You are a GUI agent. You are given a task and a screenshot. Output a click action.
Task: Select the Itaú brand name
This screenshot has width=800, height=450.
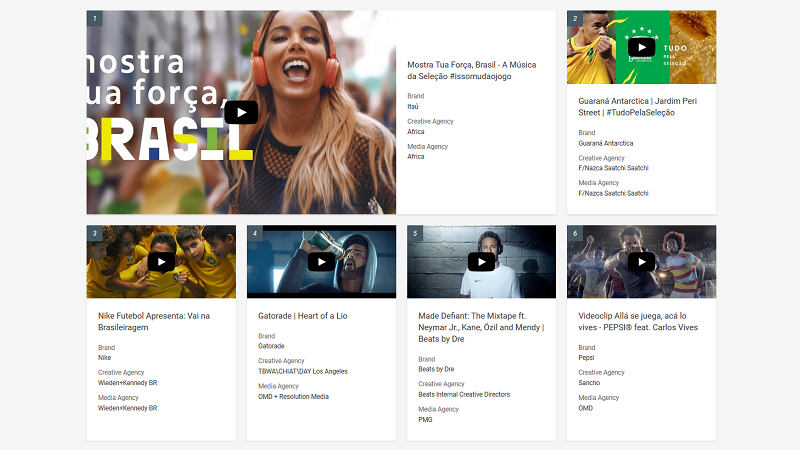click(413, 105)
